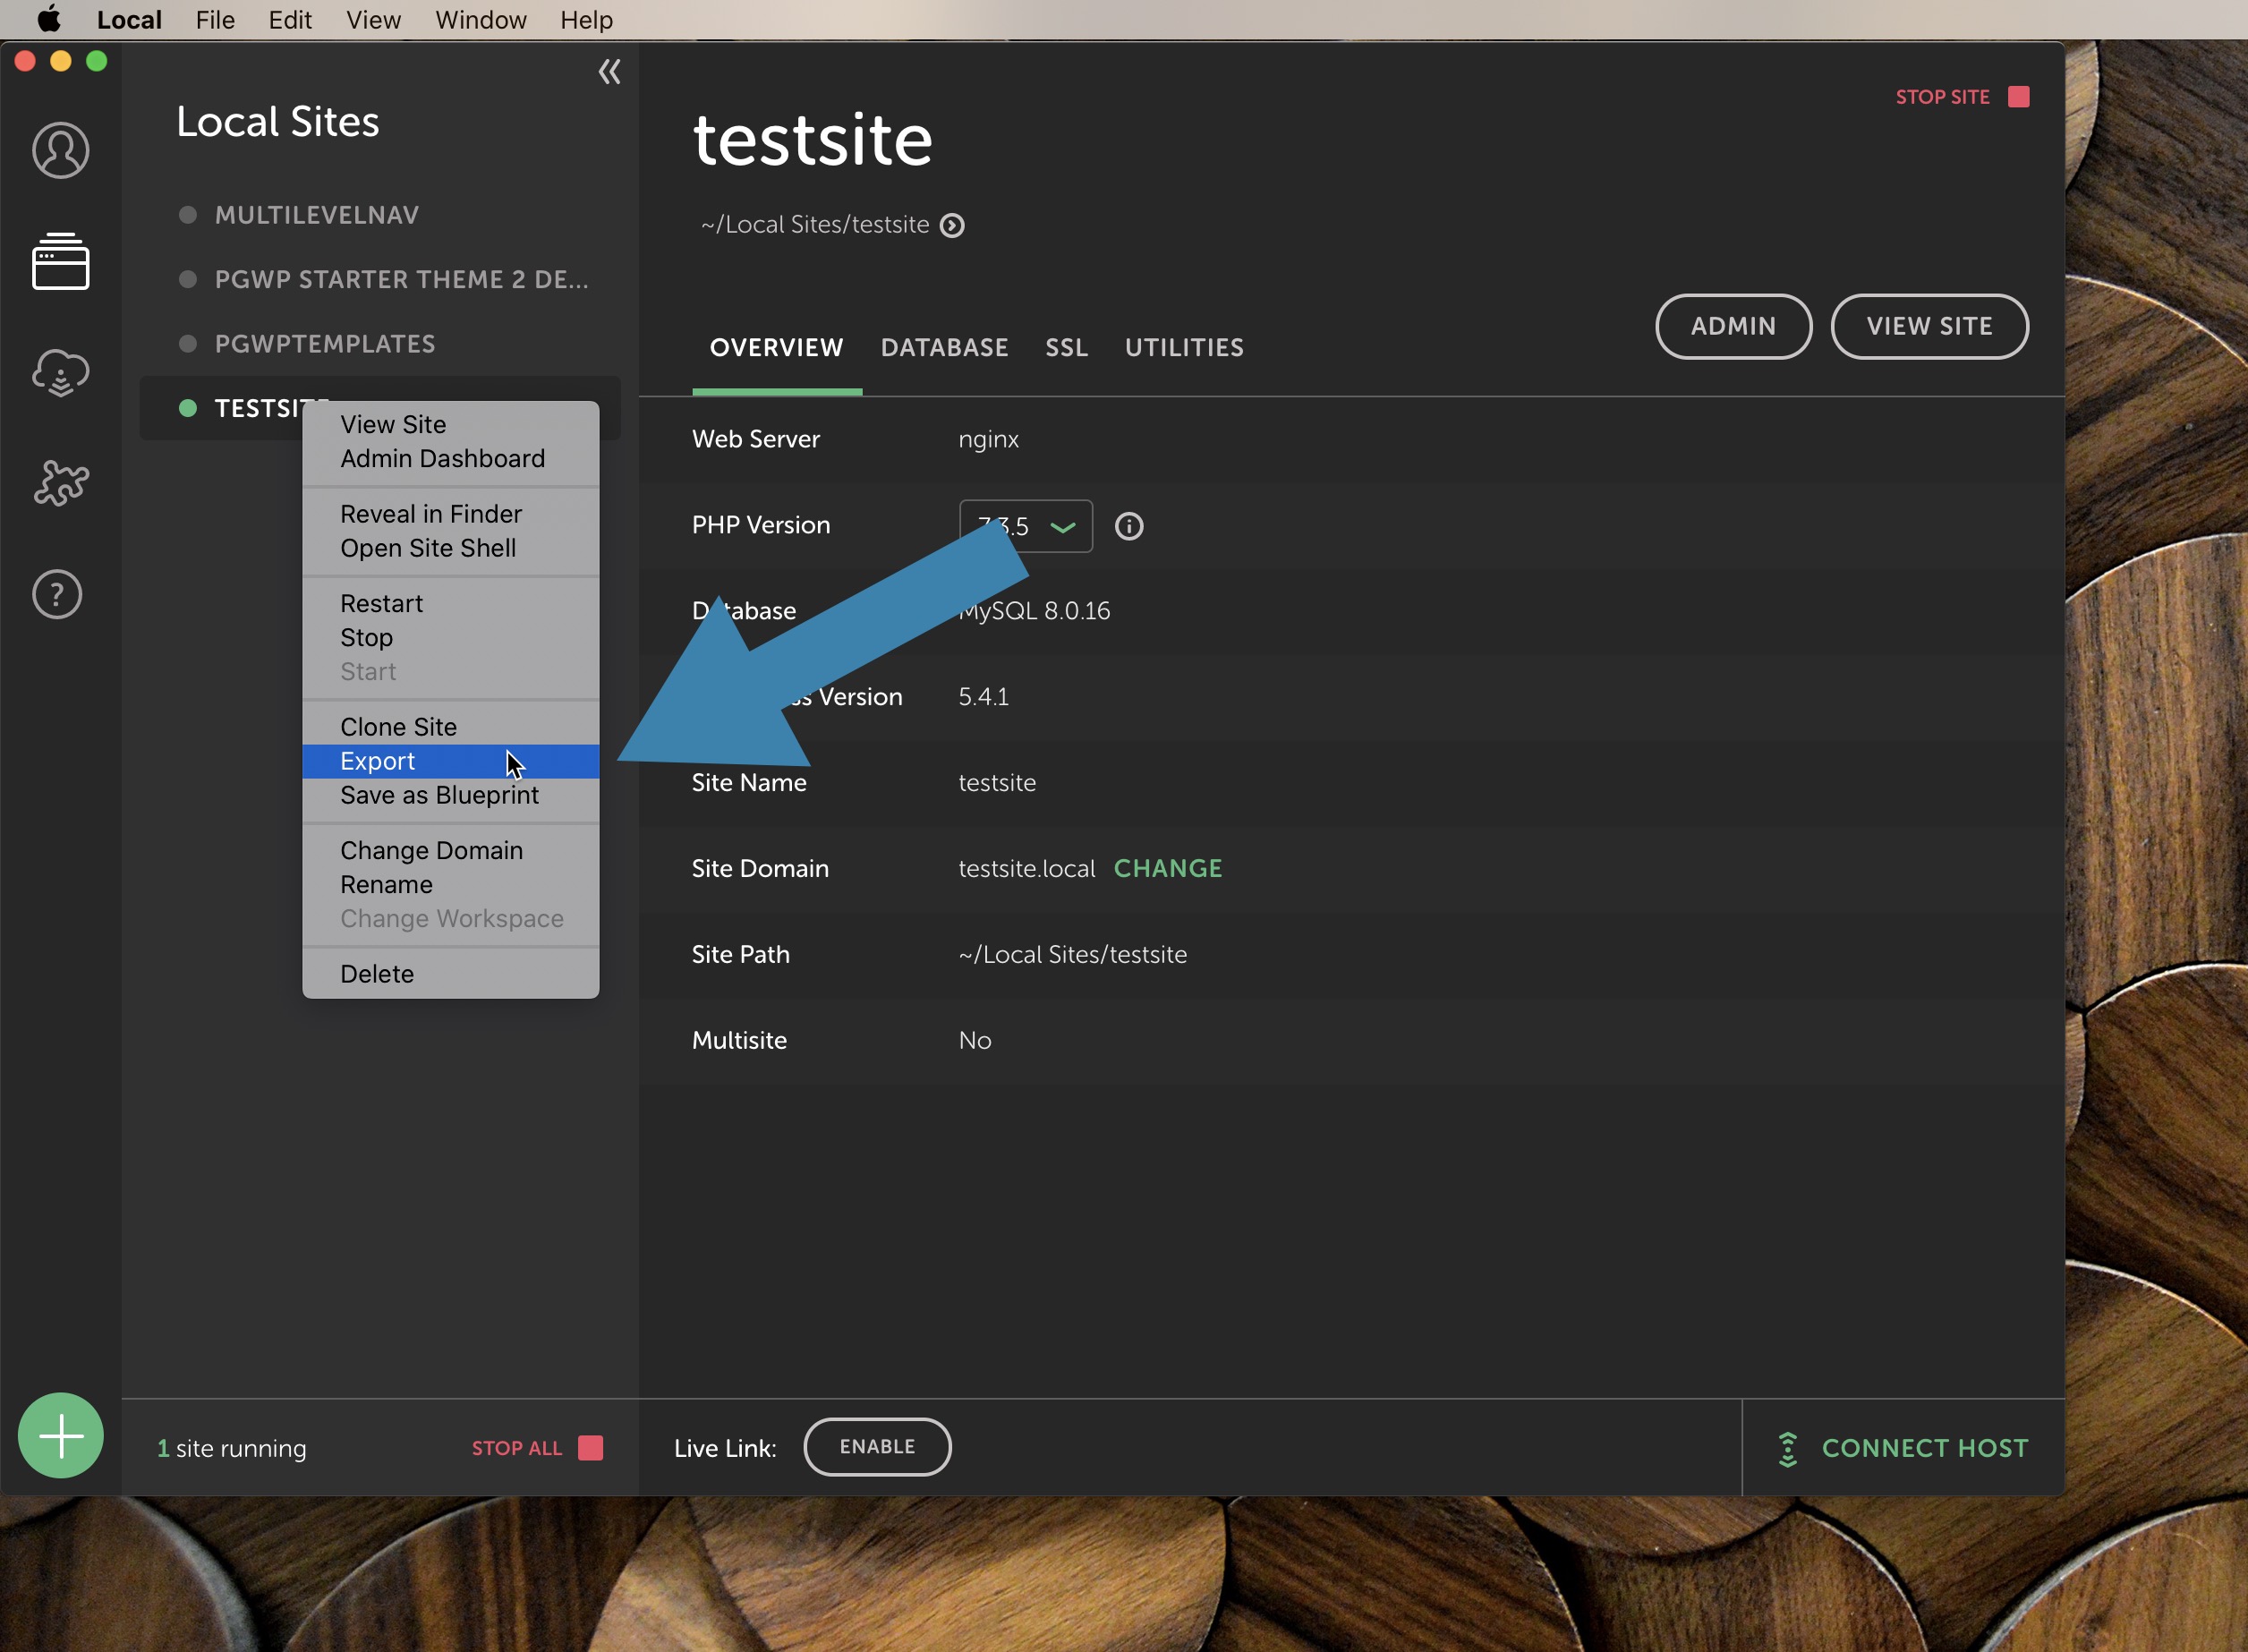Select the Local Sites icon in sidebar

pos(60,262)
